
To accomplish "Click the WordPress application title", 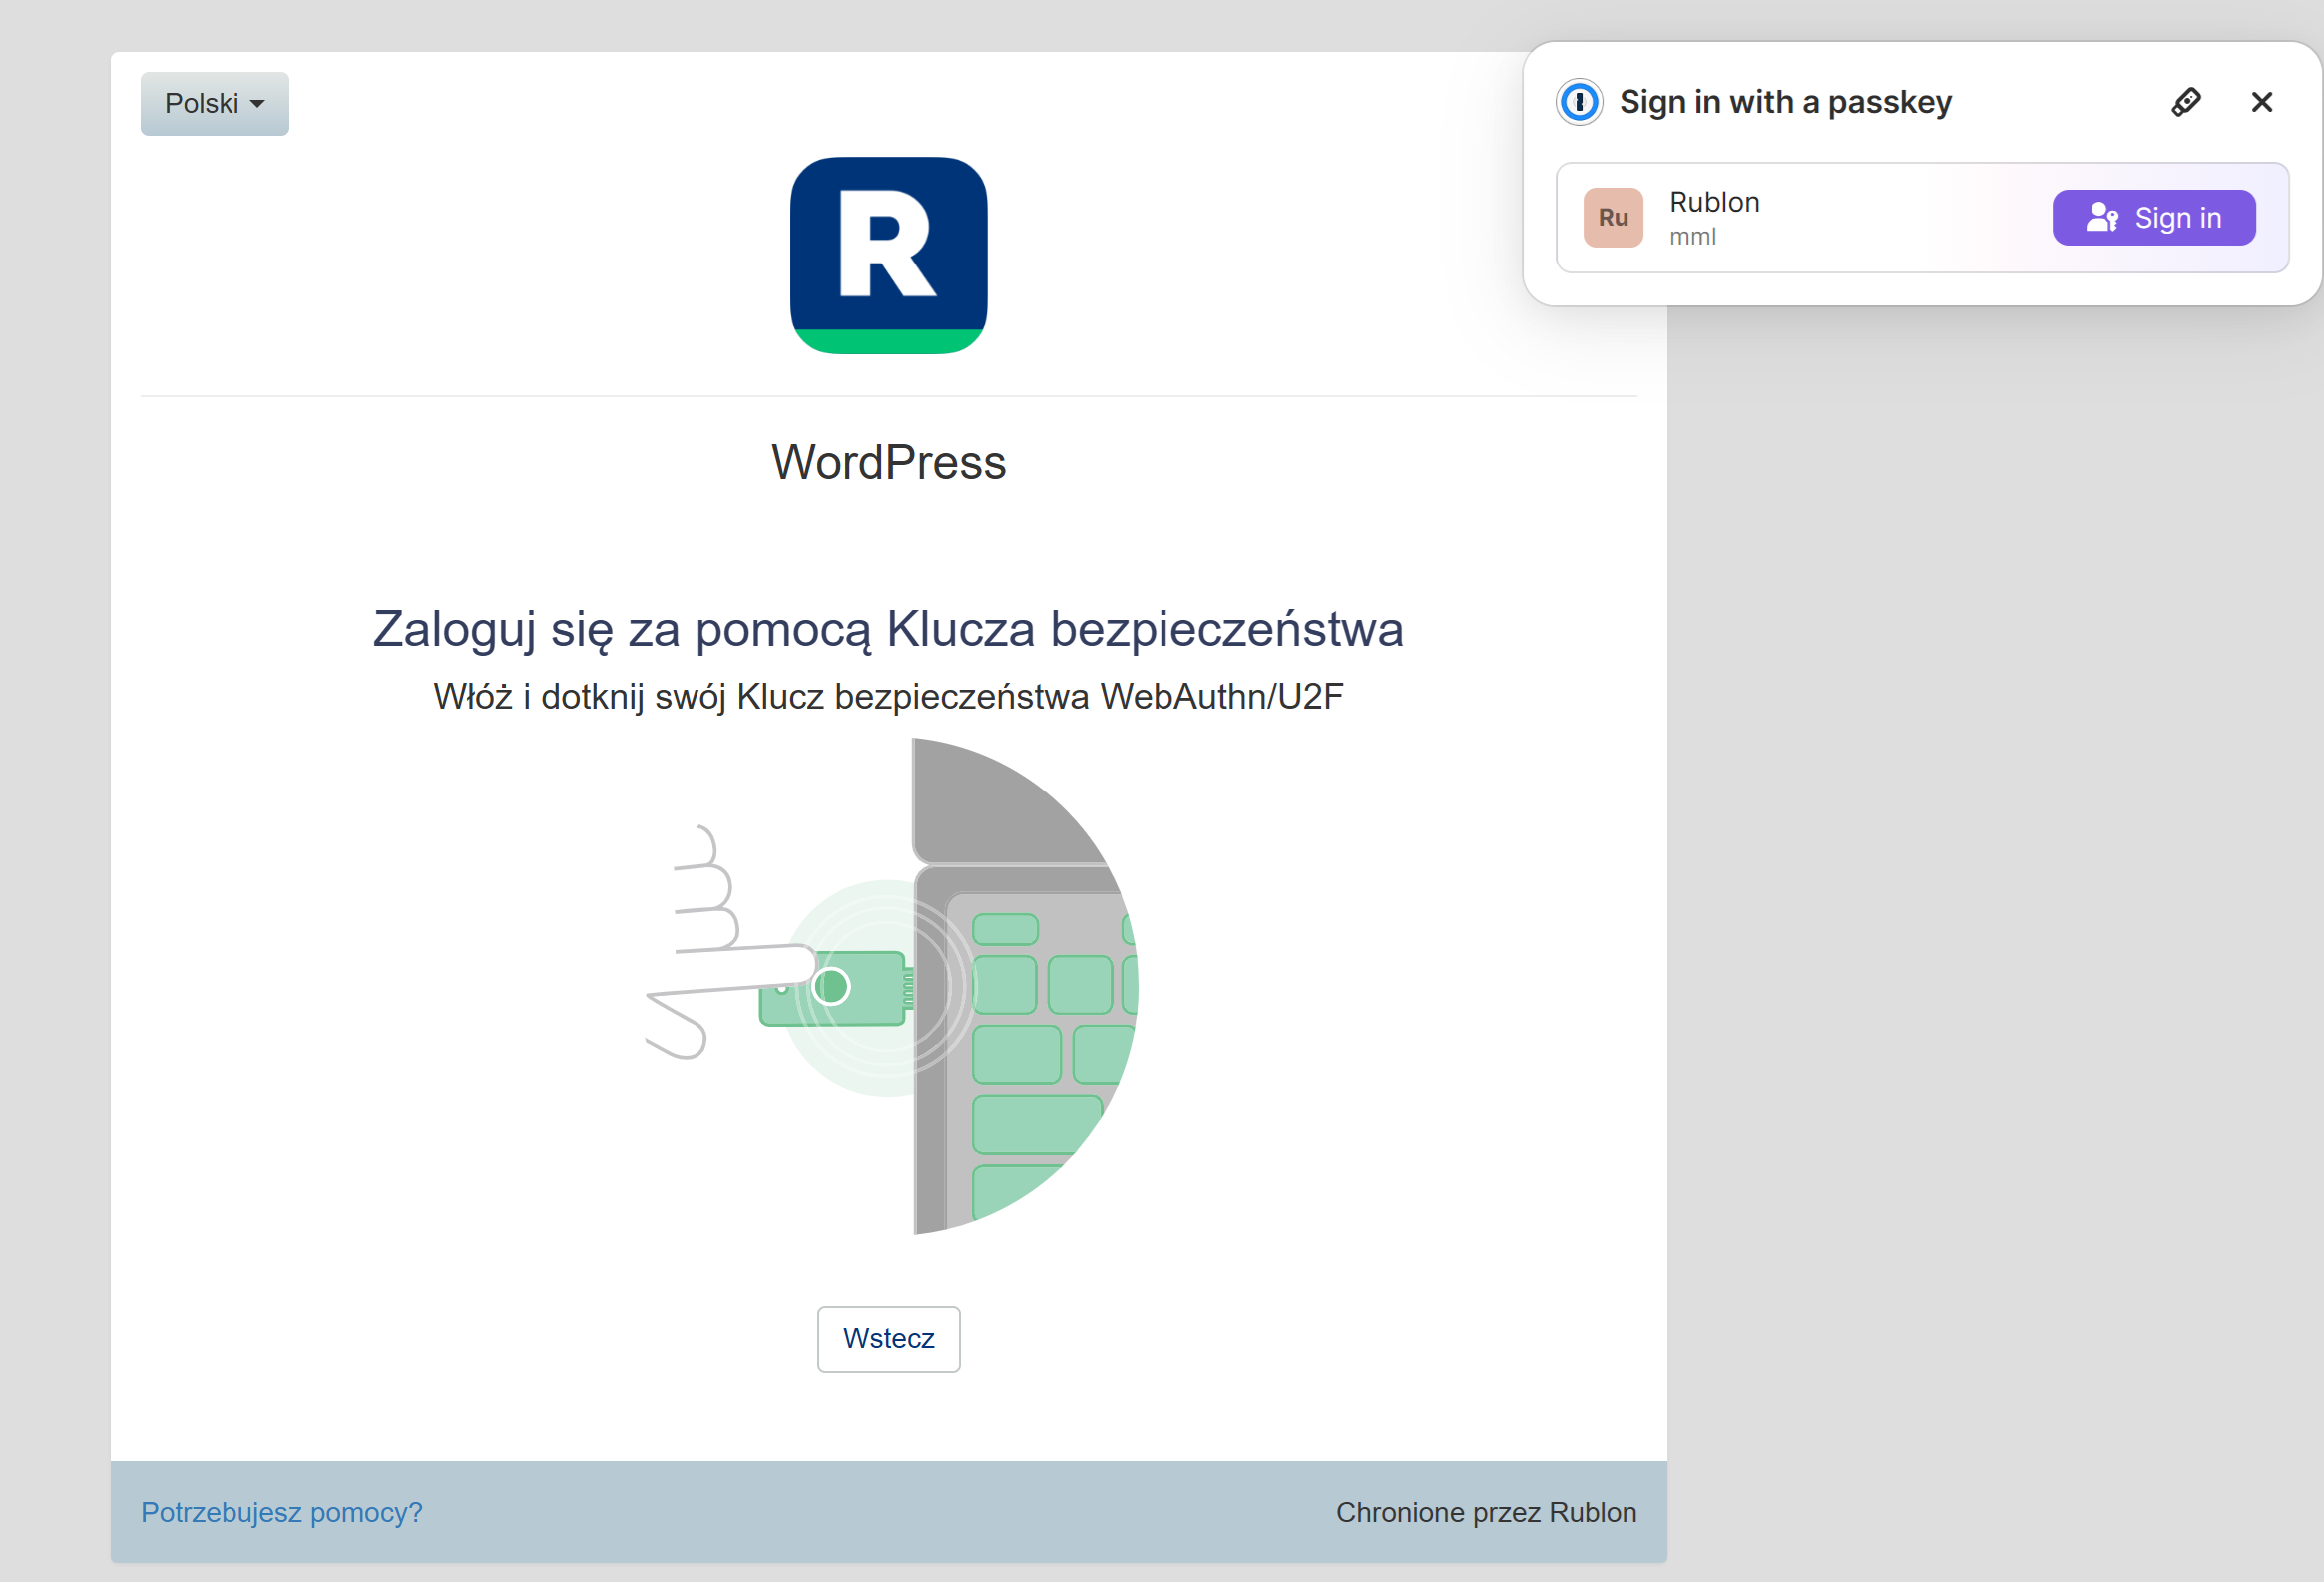I will click(888, 462).
